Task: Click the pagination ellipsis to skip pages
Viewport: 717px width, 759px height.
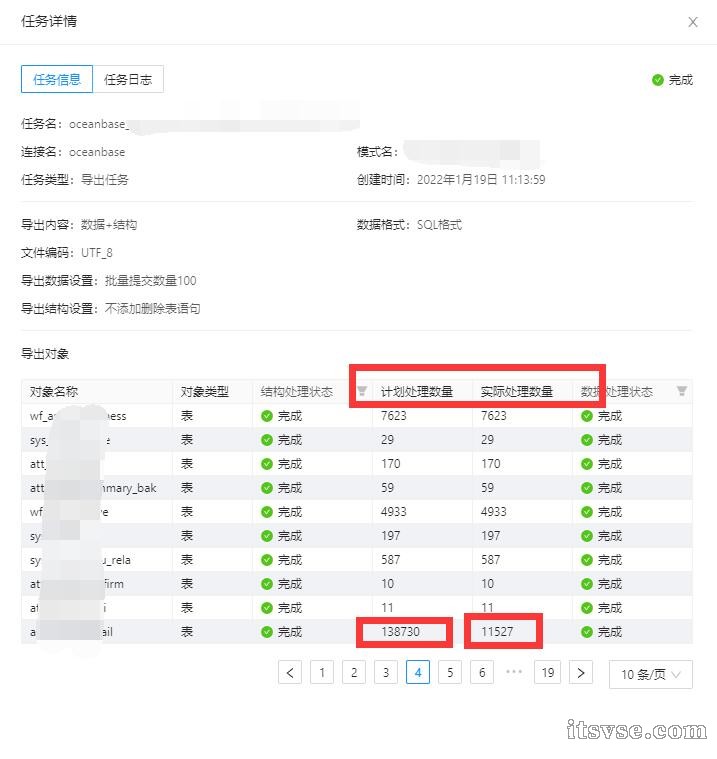Action: (x=514, y=672)
